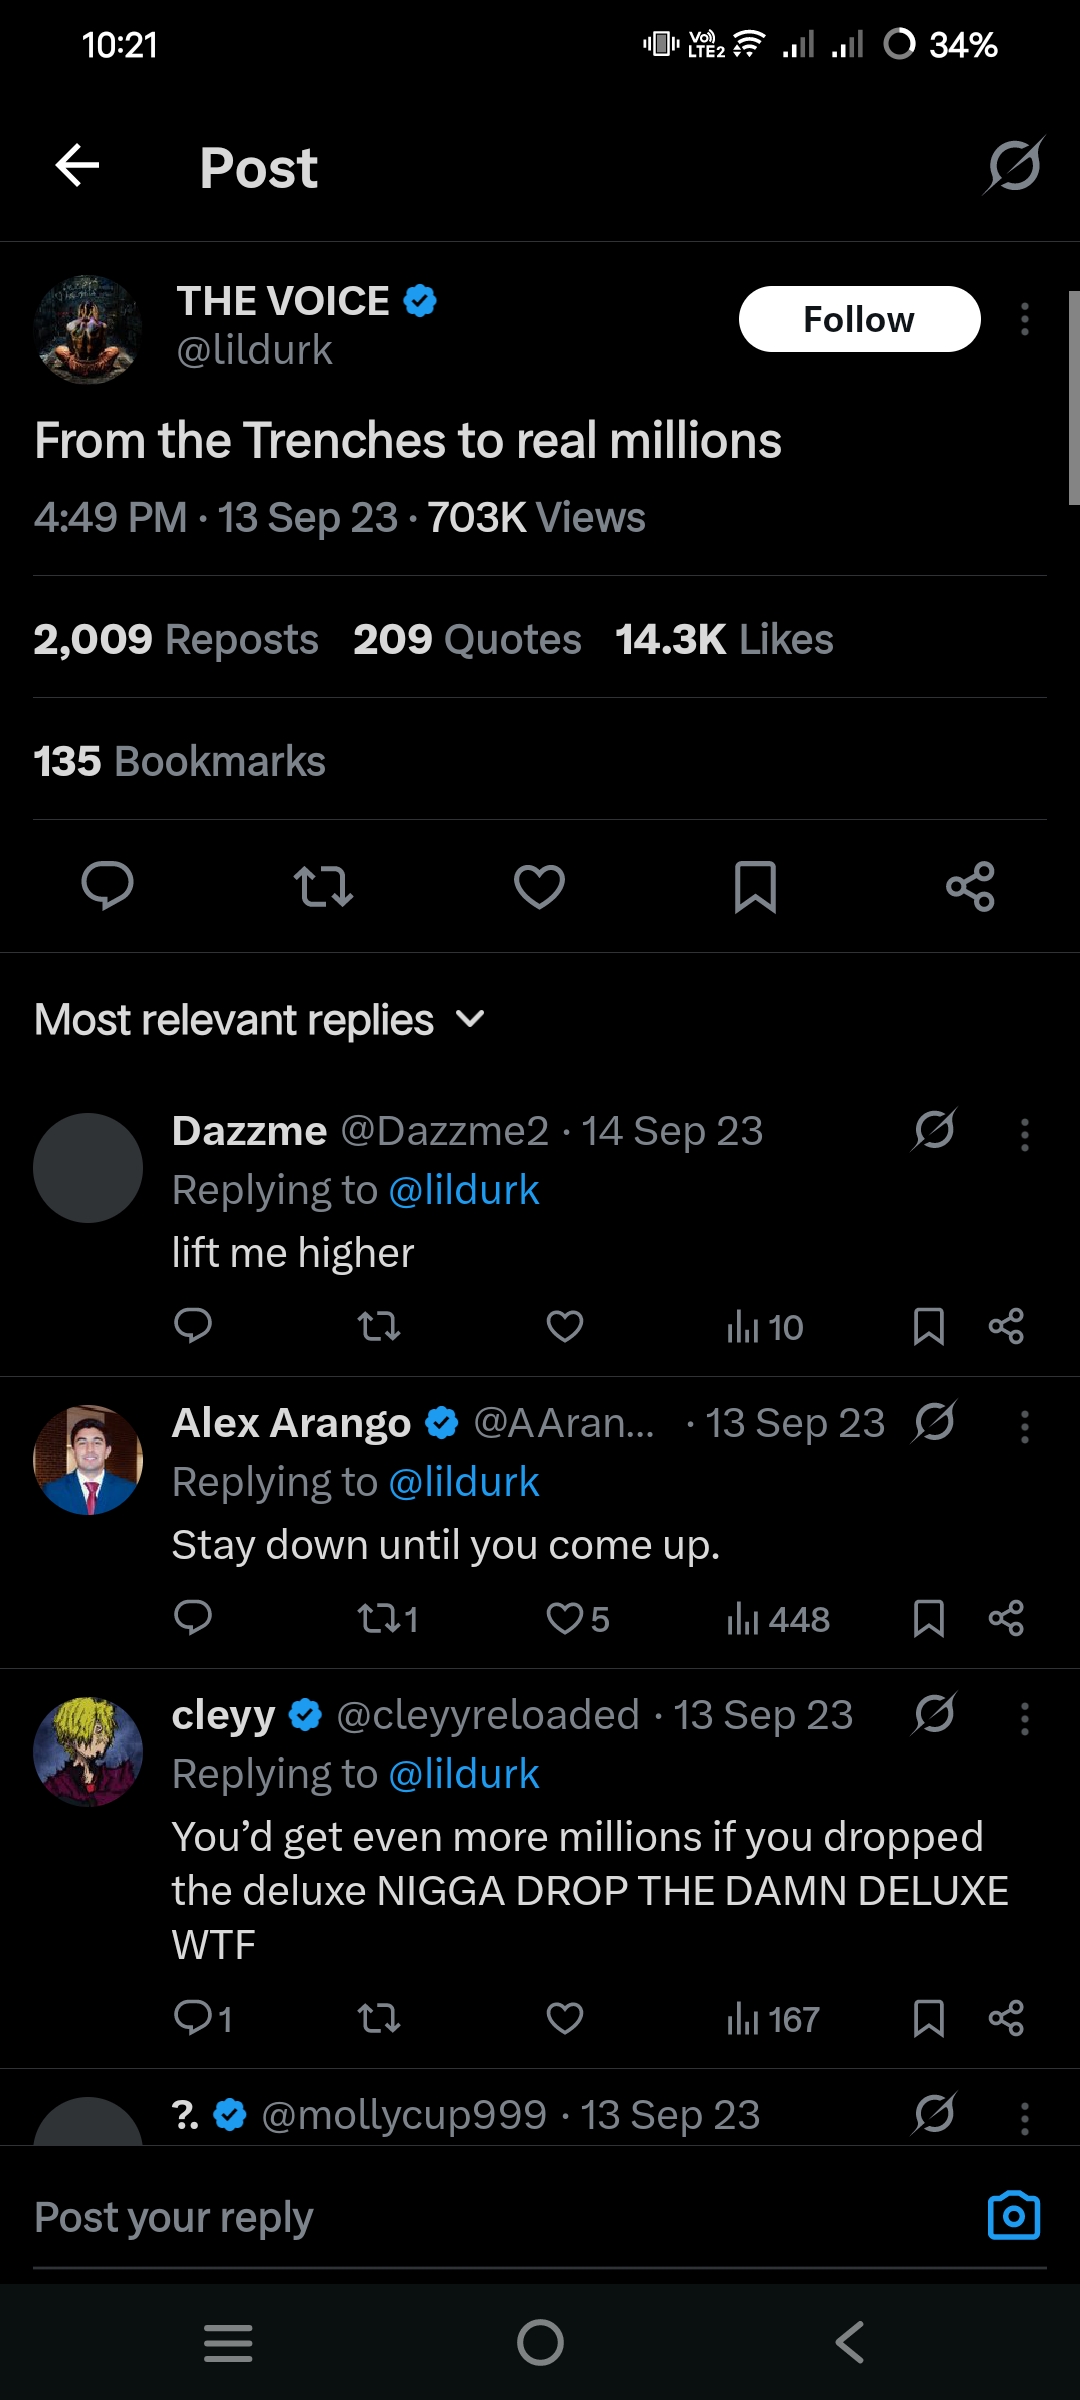This screenshot has width=1080, height=2400.
Task: Open Alex Arango's profile picture
Action: tap(88, 1460)
